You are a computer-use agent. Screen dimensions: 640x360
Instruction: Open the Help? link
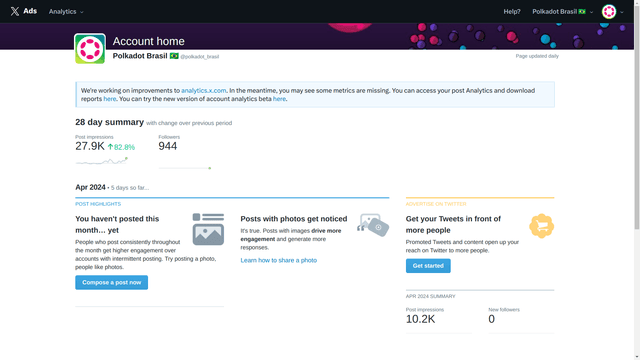tap(512, 12)
